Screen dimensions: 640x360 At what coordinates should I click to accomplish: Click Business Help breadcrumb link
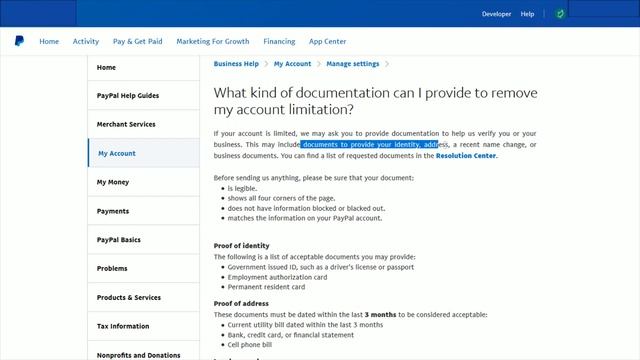[x=236, y=64]
